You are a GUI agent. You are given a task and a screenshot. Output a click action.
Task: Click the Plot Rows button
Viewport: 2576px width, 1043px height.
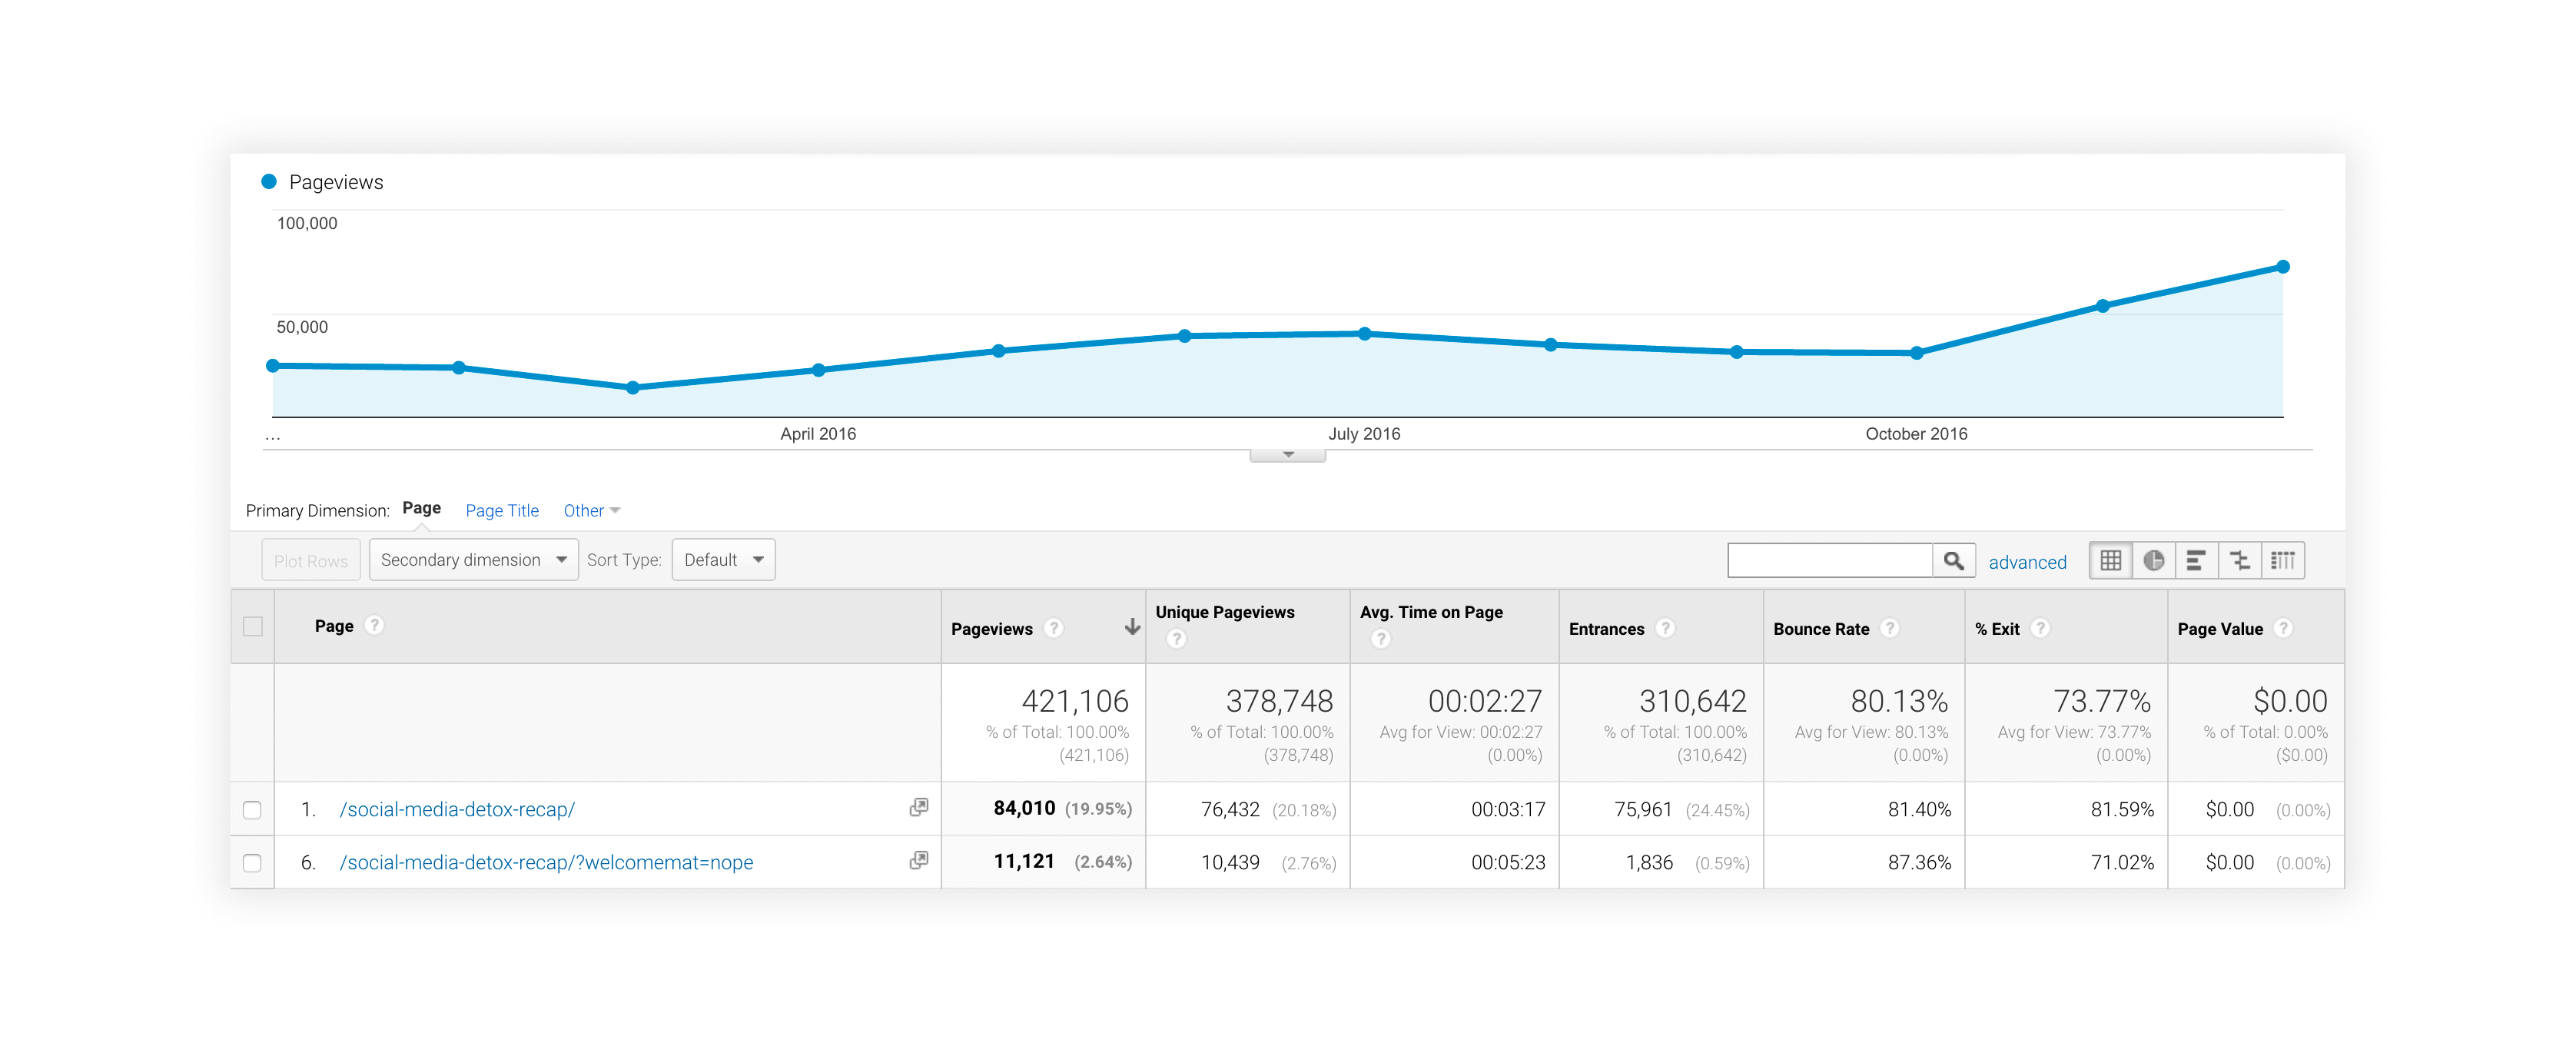point(310,560)
